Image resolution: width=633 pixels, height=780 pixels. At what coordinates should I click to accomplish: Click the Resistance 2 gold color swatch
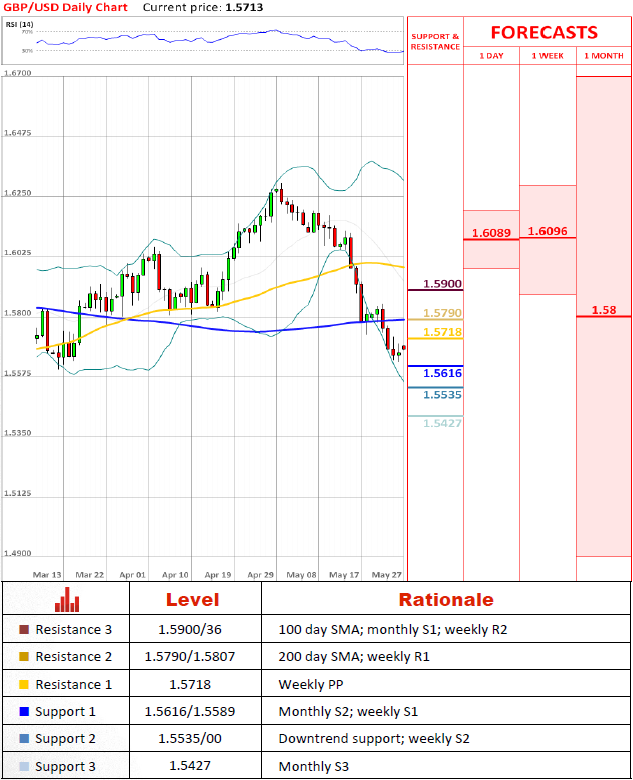tap(24, 657)
